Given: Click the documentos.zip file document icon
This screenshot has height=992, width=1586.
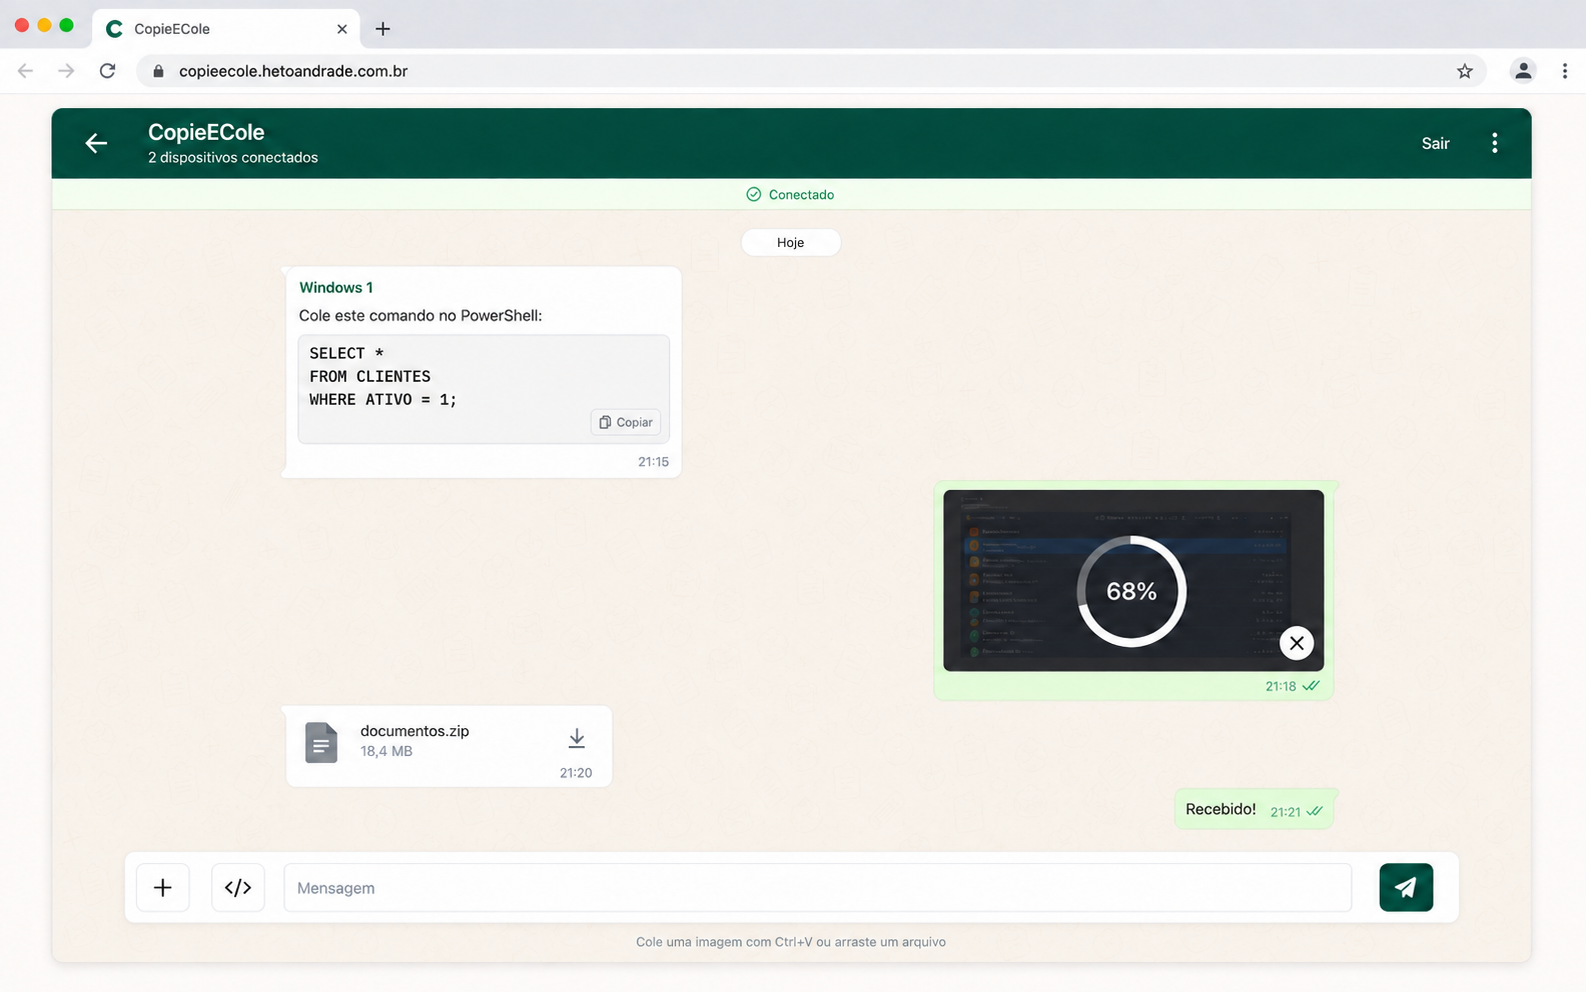Looking at the screenshot, I should point(321,743).
